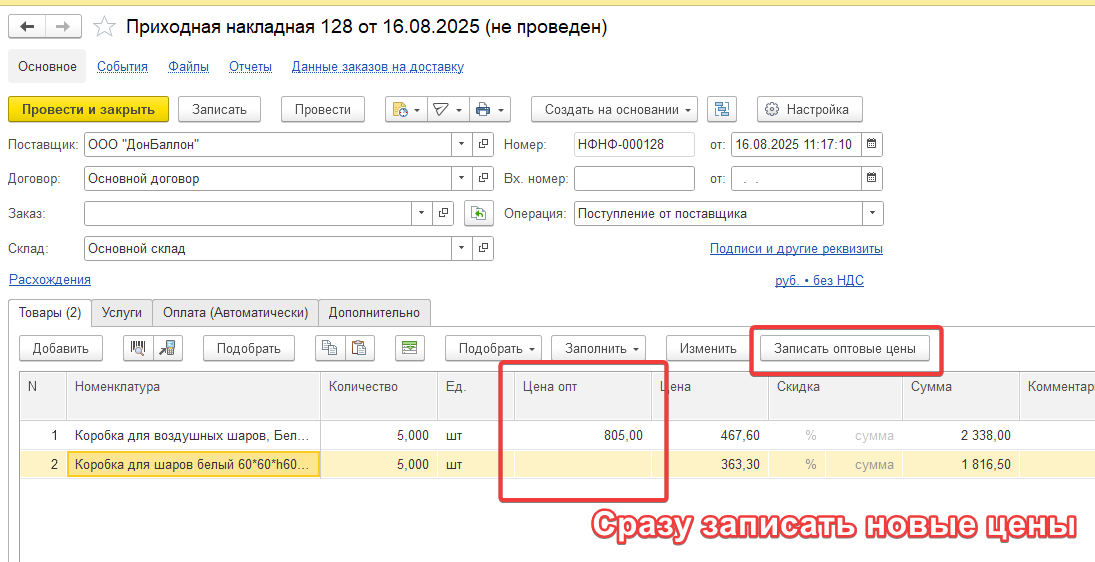Click the linked documents structure icon
Image resolution: width=1095 pixels, height=562 pixels.
click(722, 110)
